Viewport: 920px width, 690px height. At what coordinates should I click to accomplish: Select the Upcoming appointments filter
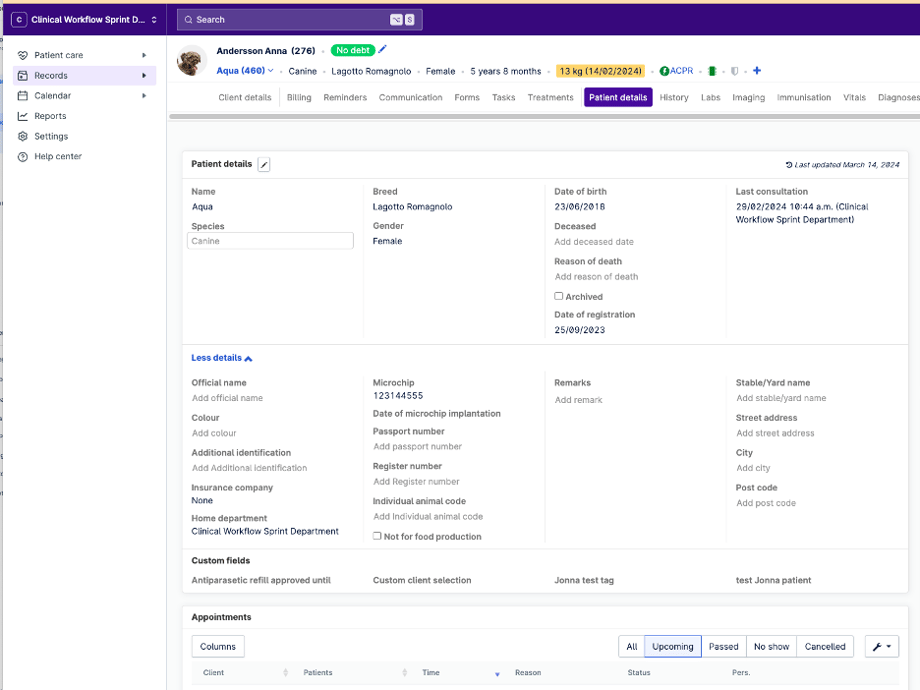coord(672,647)
